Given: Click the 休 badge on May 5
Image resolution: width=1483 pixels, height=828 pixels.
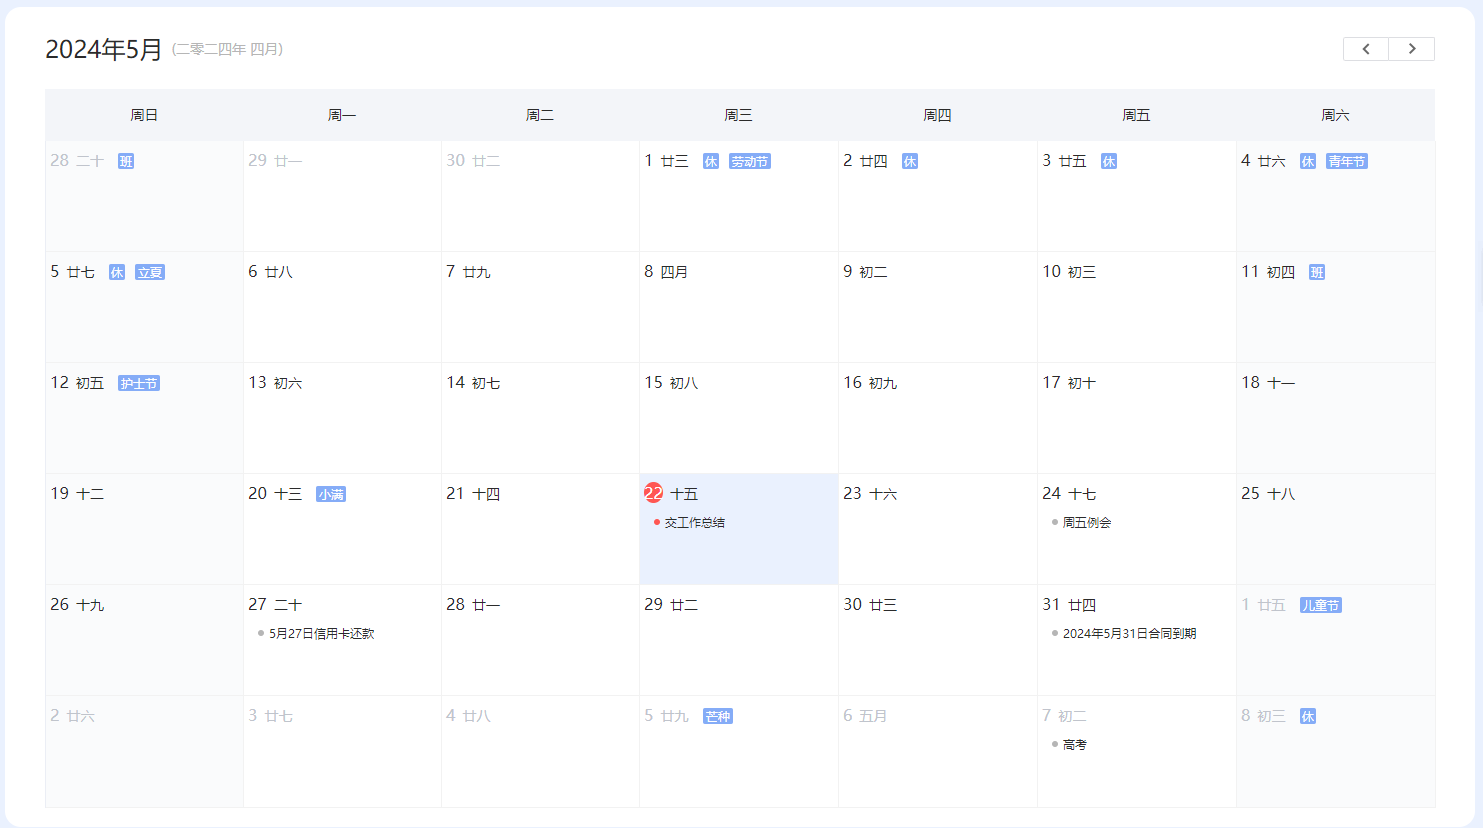Looking at the screenshot, I should tap(117, 272).
